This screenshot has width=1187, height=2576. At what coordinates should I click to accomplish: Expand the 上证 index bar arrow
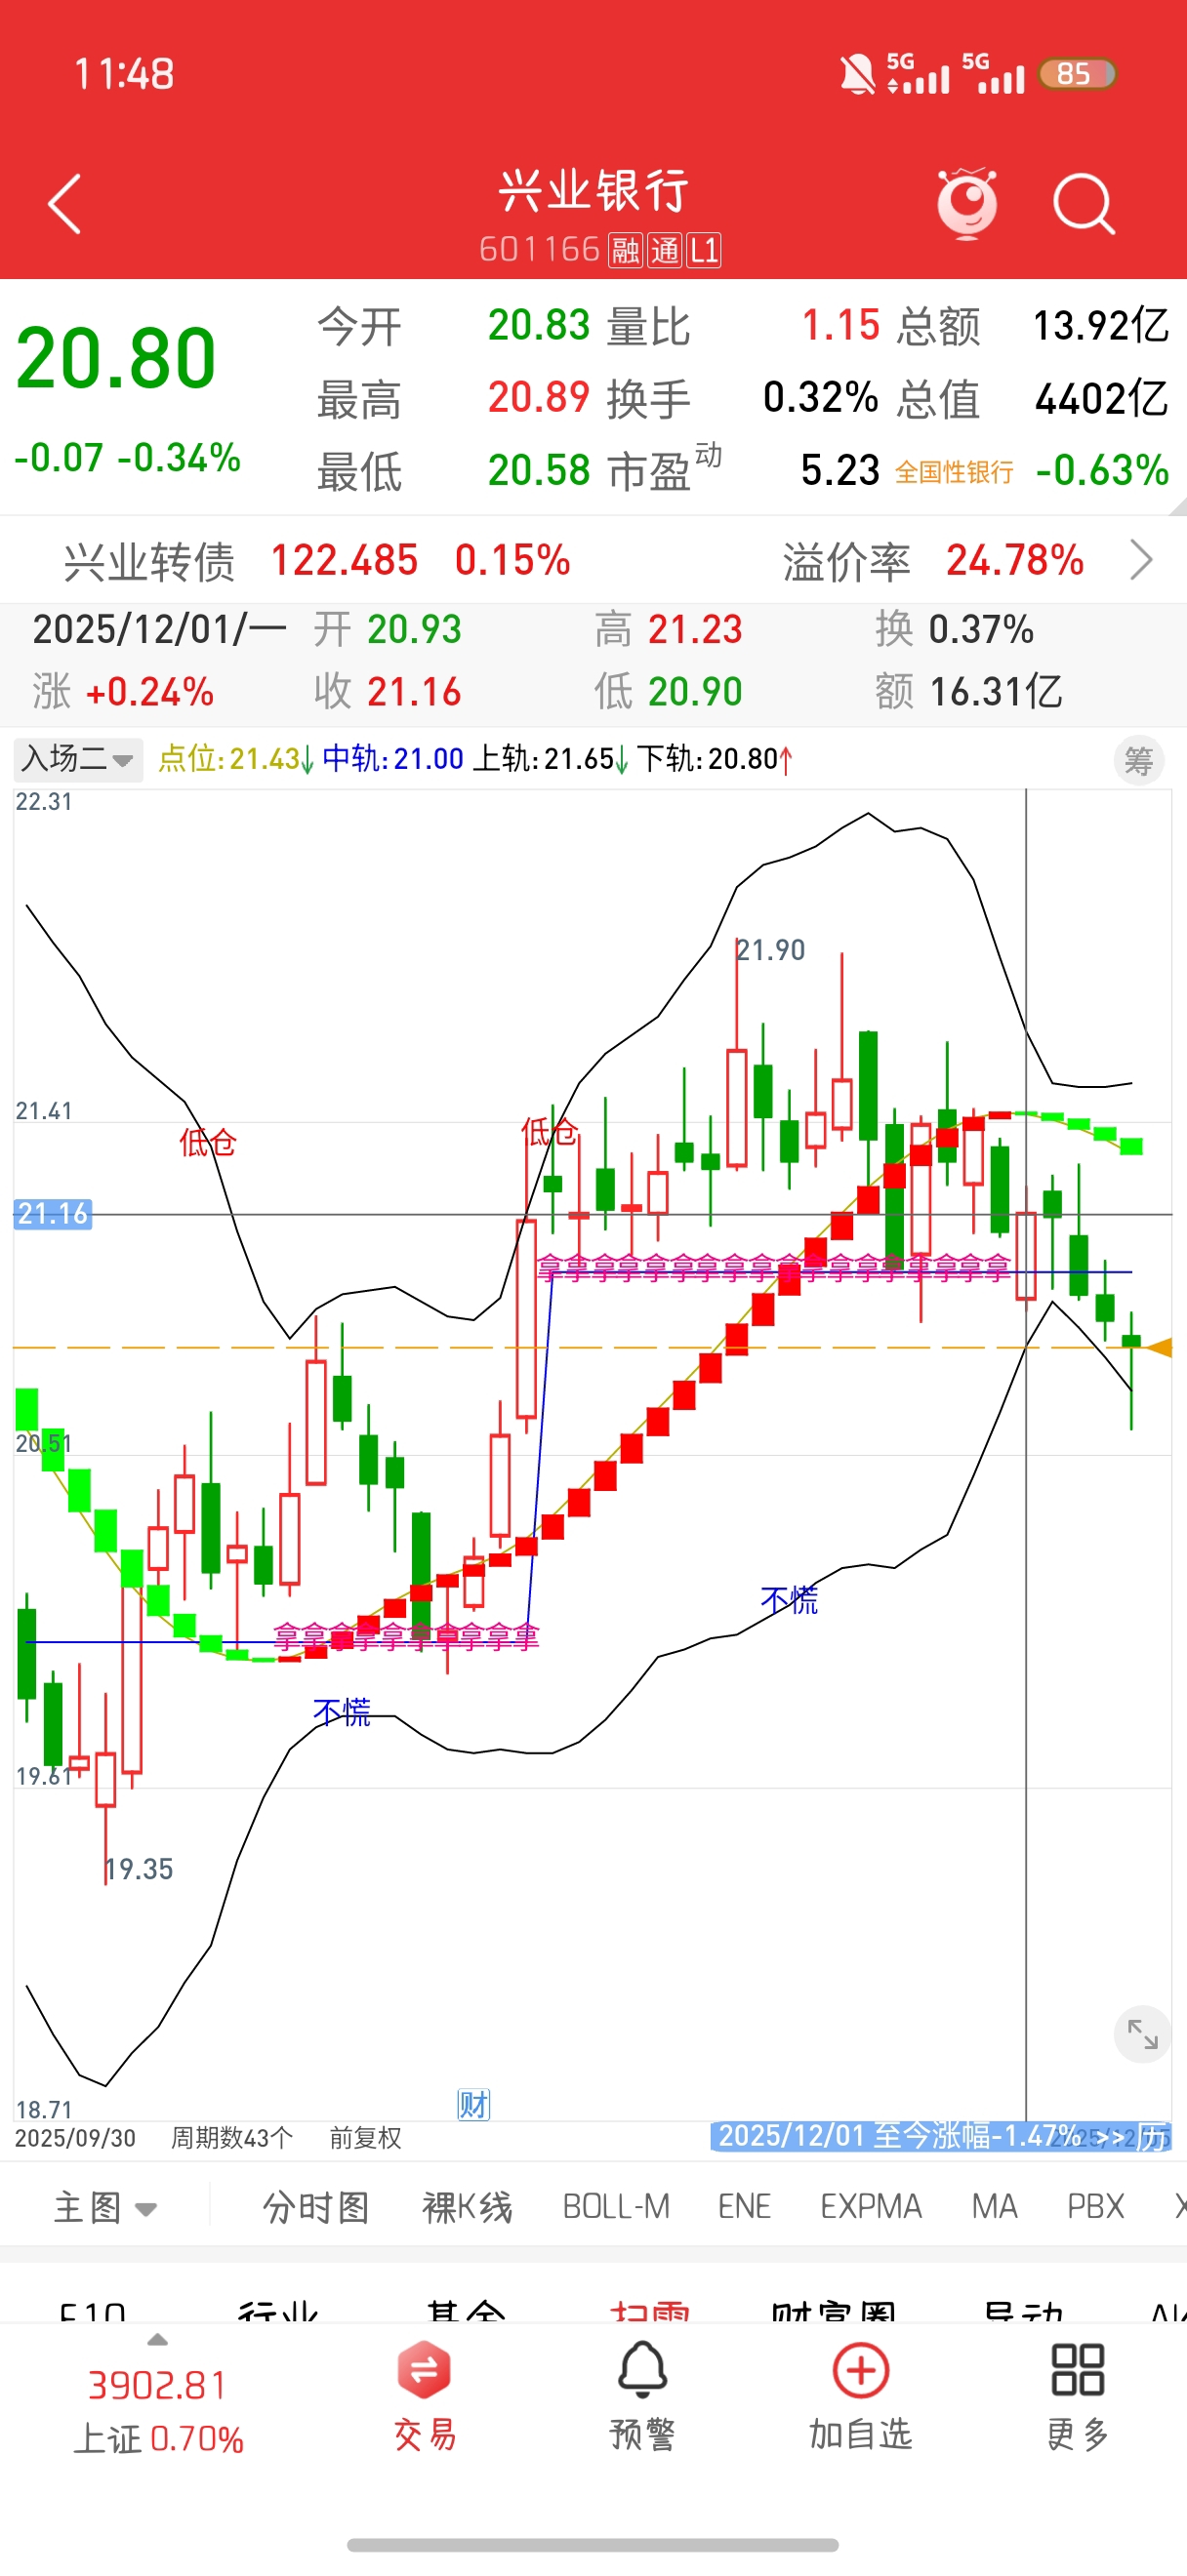click(x=158, y=2341)
